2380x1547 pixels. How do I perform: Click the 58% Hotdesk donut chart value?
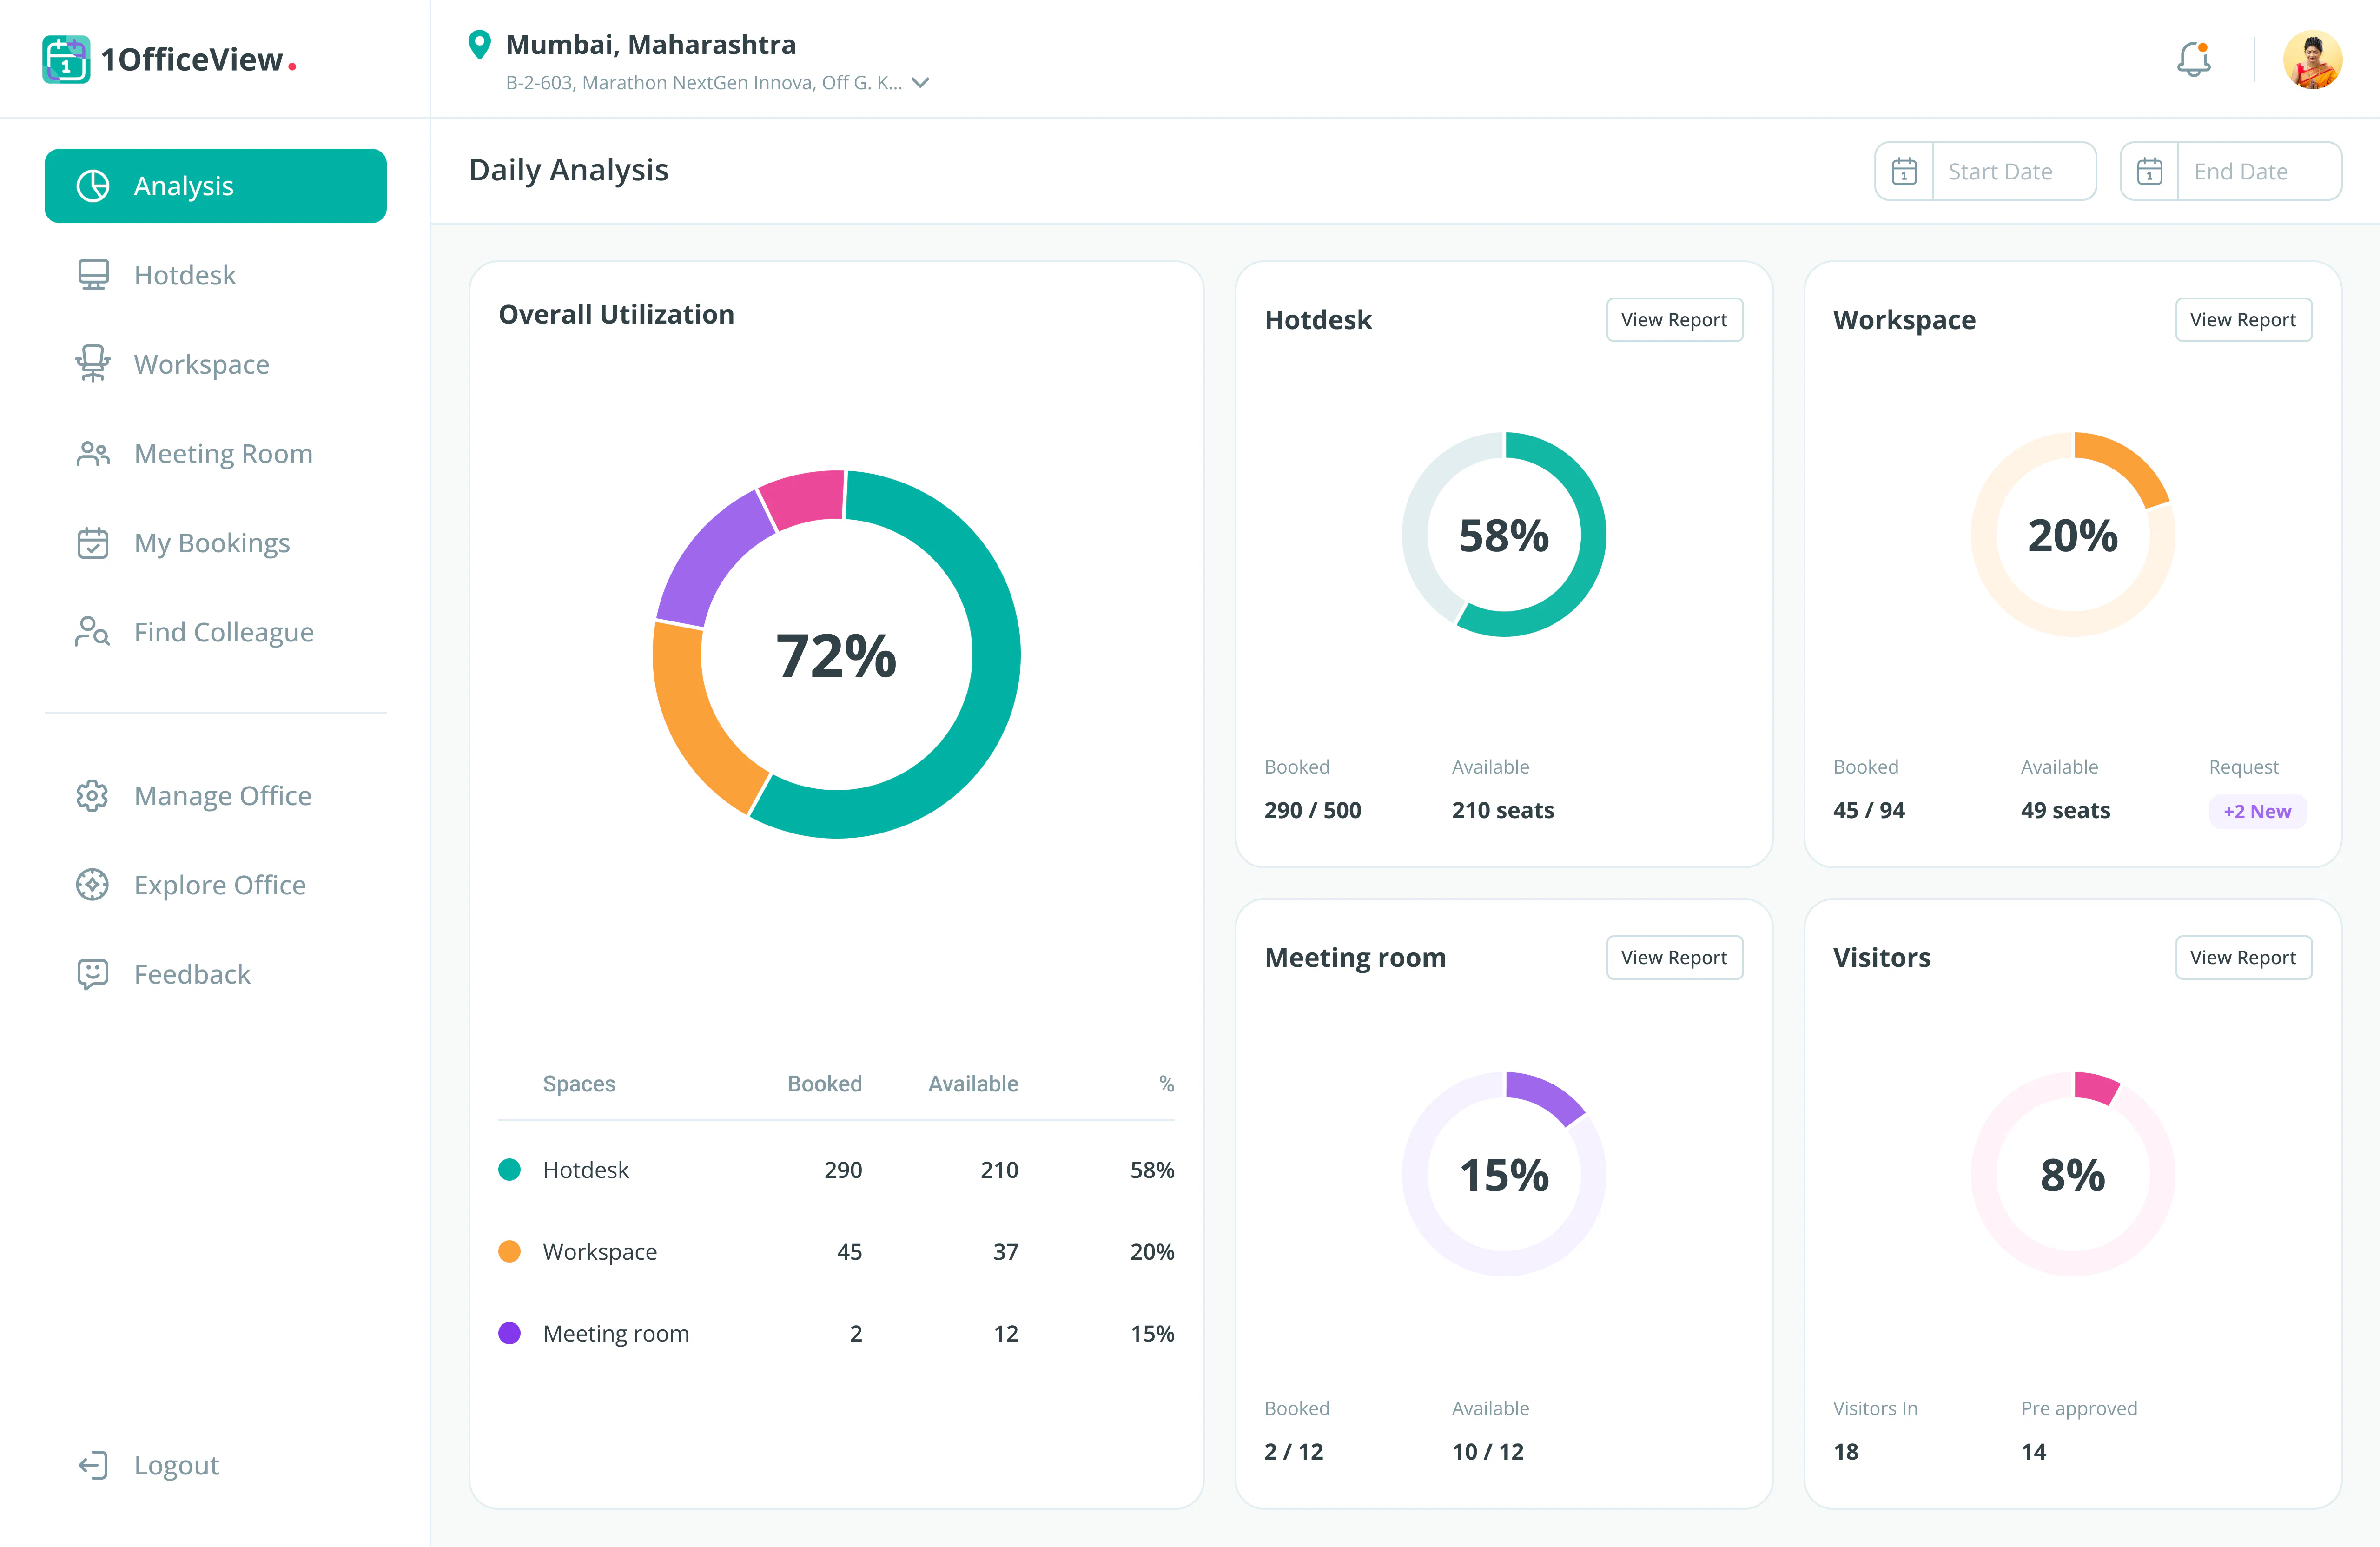point(1504,536)
